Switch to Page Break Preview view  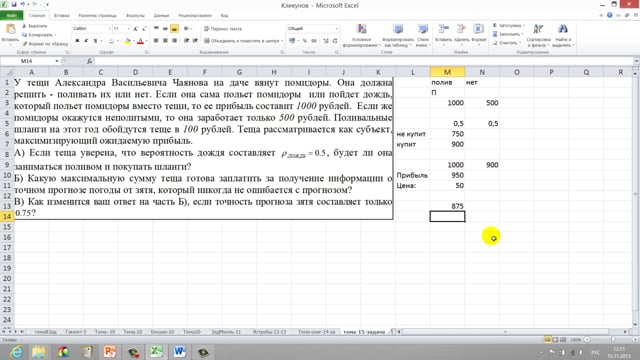pyautogui.click(x=563, y=340)
